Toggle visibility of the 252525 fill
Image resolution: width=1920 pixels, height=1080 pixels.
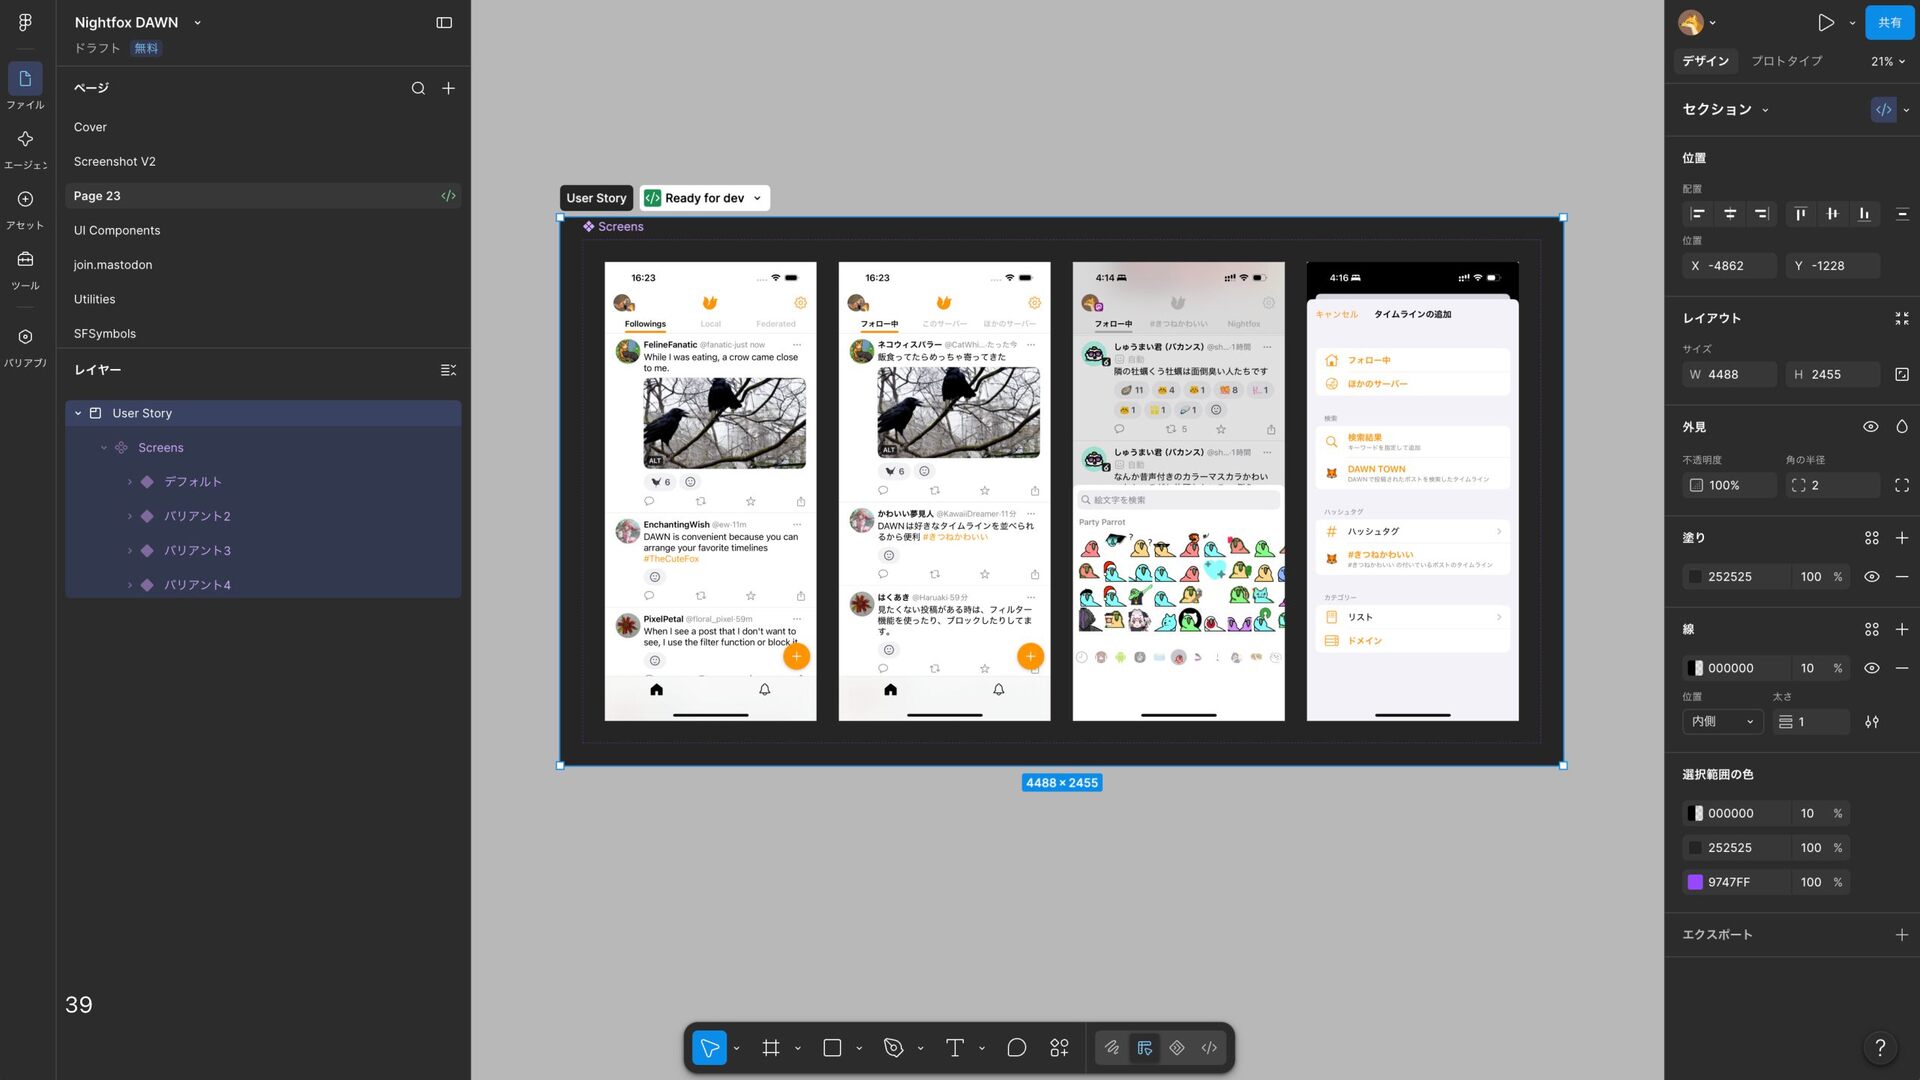pos(1871,577)
